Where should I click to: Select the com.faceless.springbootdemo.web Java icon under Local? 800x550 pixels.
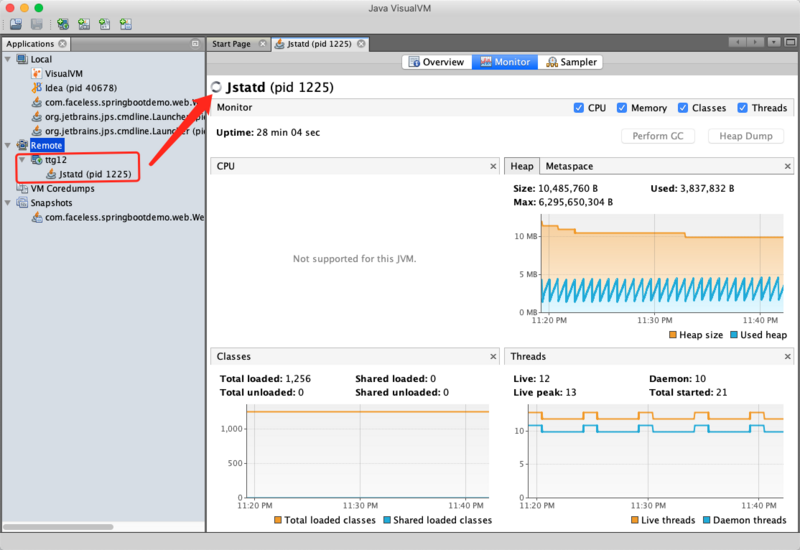[x=36, y=102]
